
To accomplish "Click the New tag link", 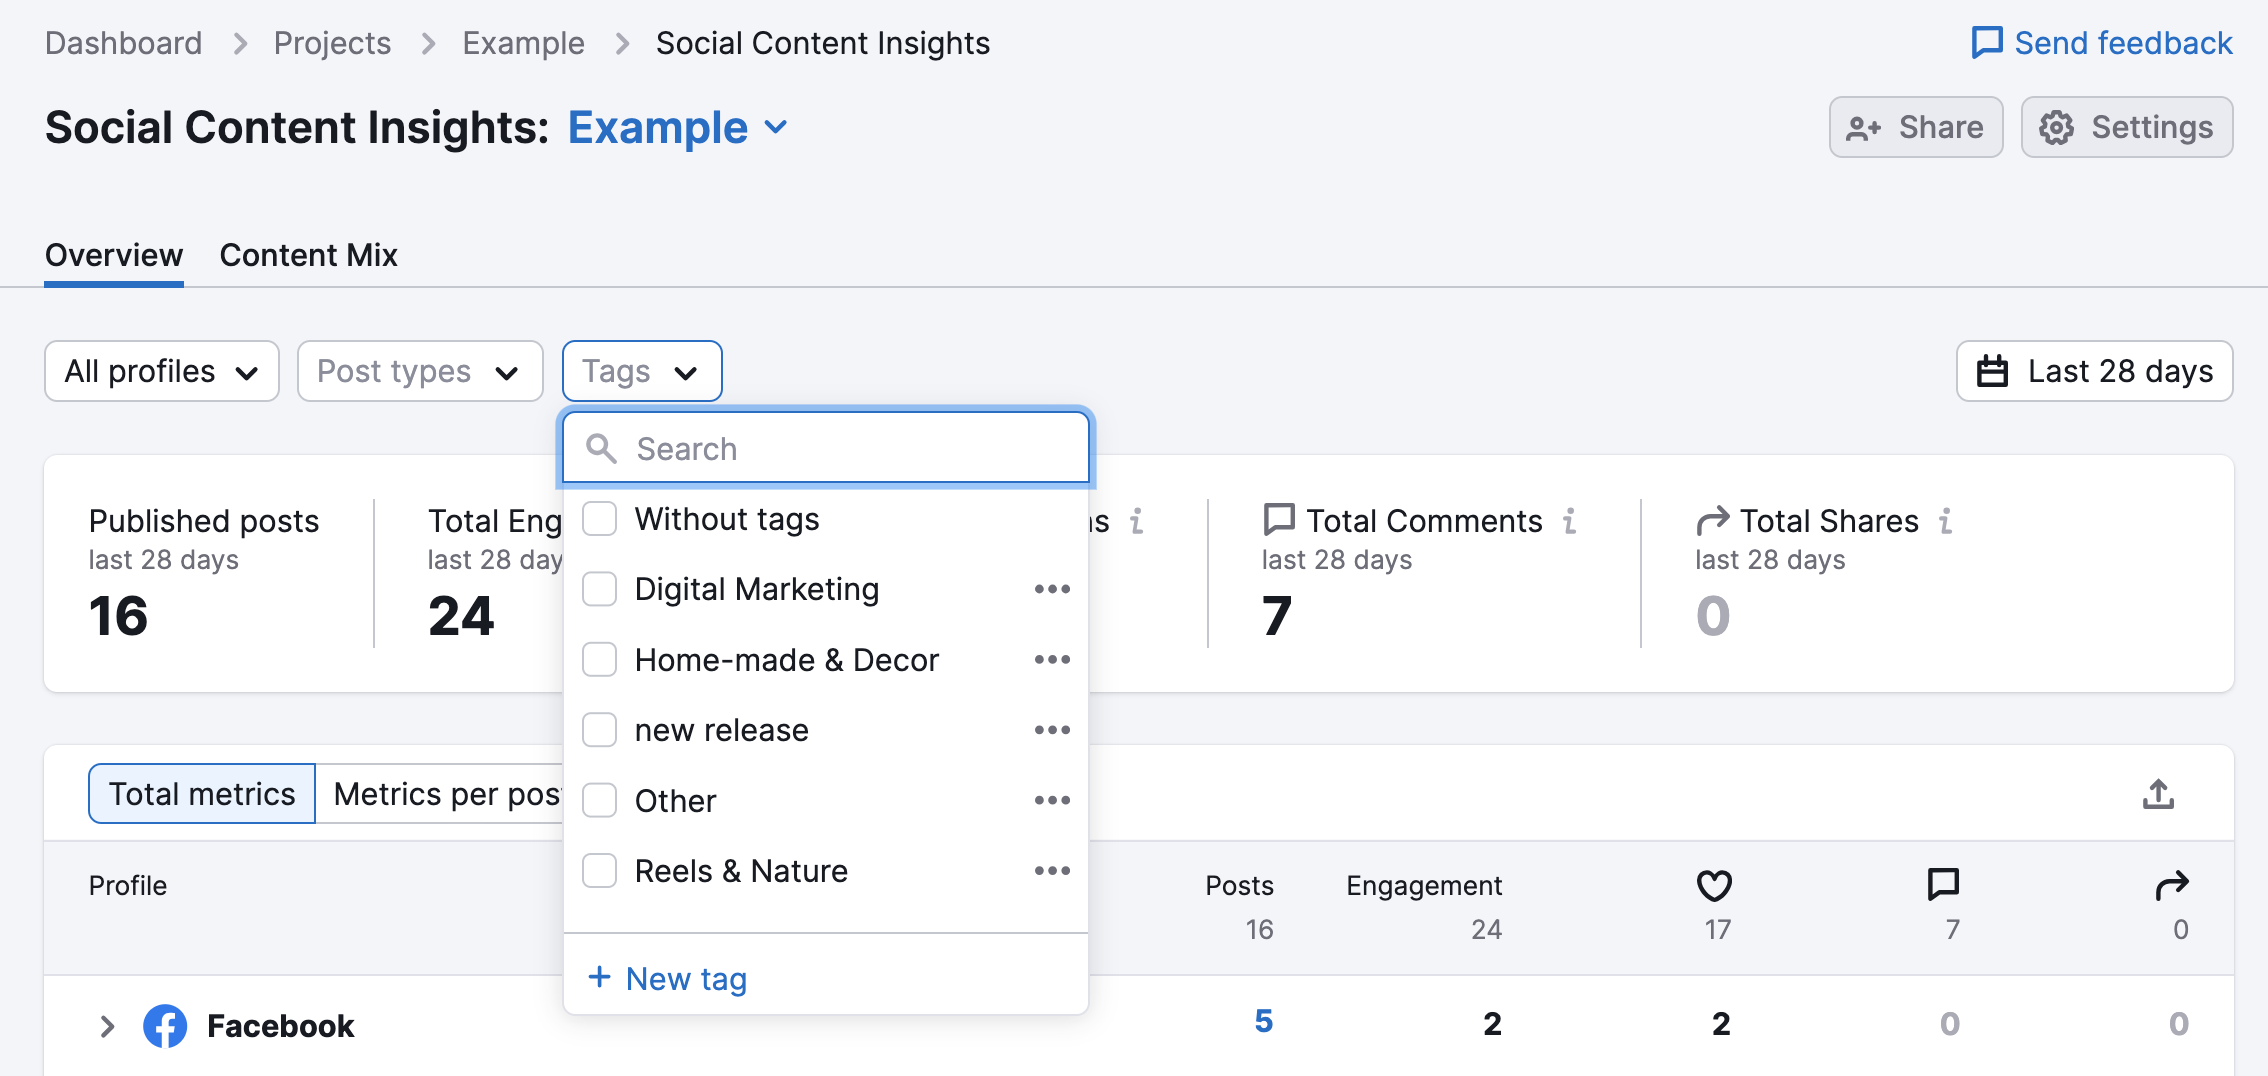I will click(x=665, y=978).
